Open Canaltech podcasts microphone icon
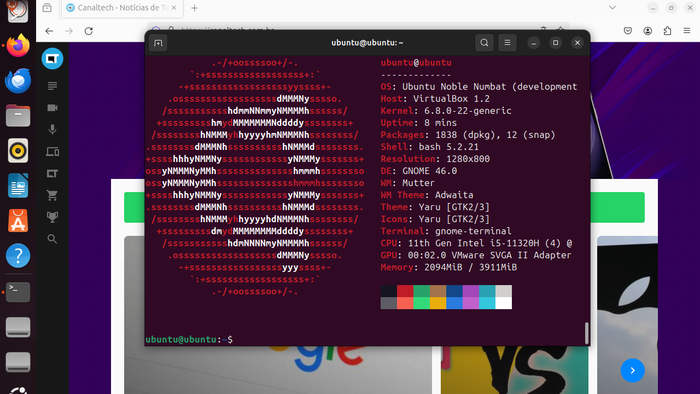The image size is (700, 394). (52, 129)
